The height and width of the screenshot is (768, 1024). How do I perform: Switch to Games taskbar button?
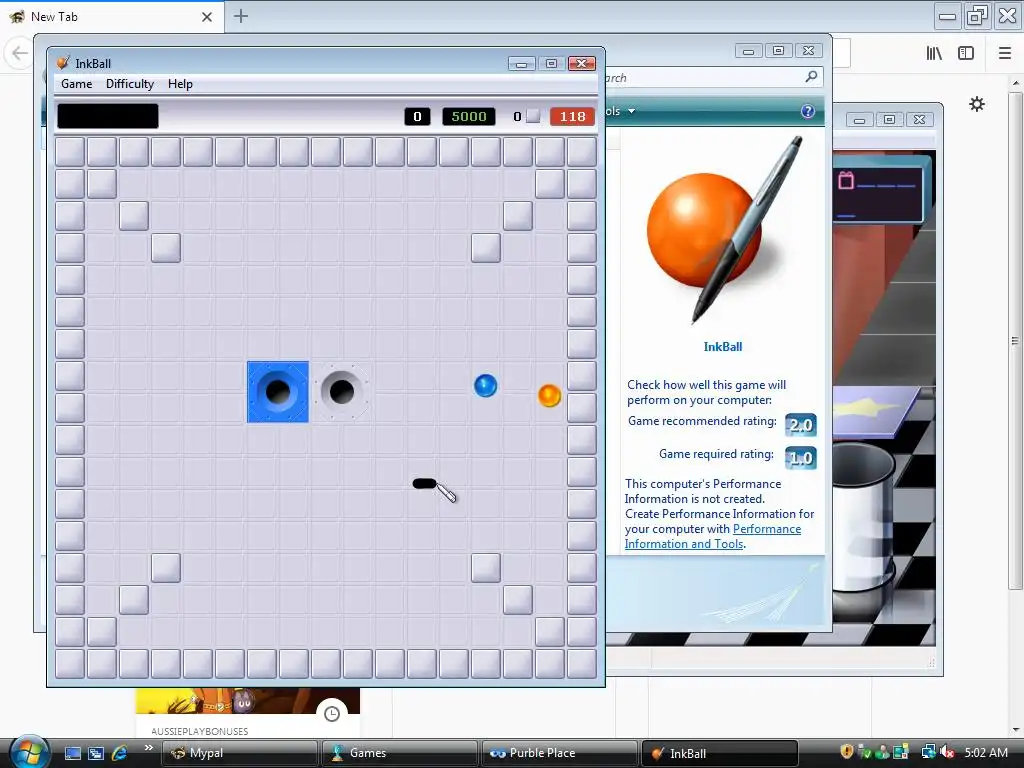coord(400,753)
